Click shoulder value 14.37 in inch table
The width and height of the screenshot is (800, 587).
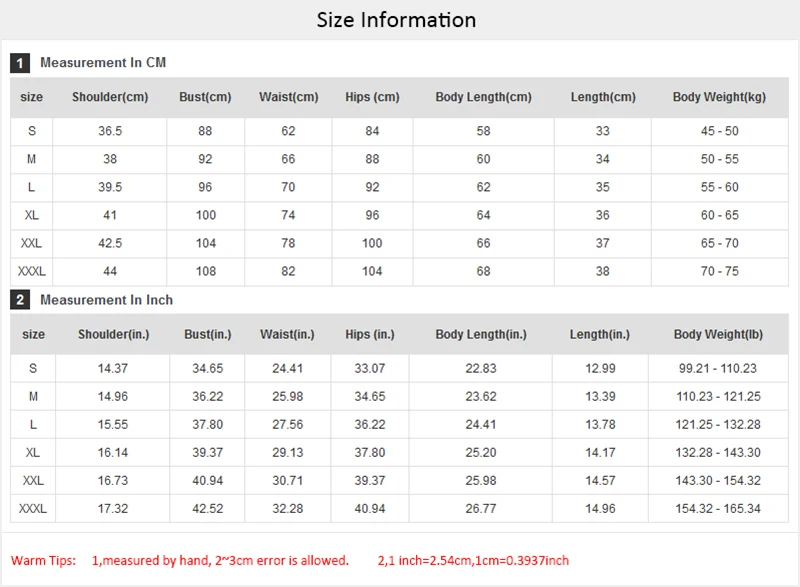coord(113,368)
